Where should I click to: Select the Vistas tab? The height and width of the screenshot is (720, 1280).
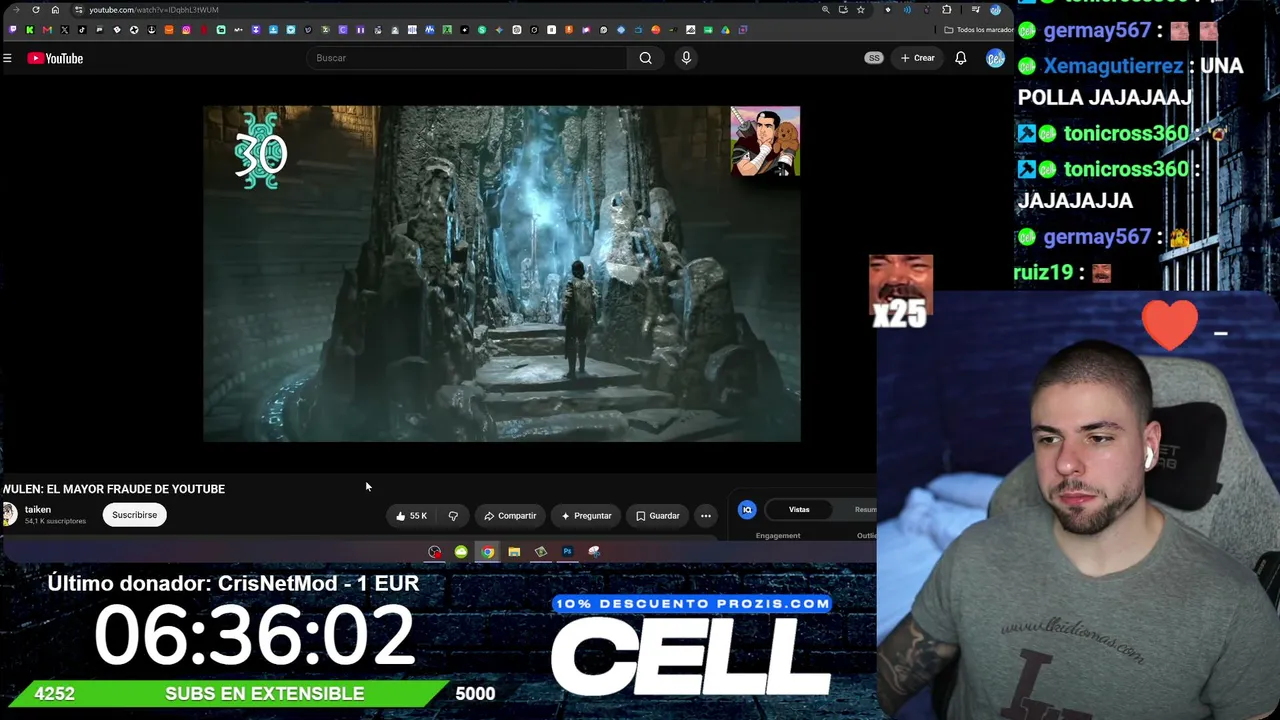[799, 510]
